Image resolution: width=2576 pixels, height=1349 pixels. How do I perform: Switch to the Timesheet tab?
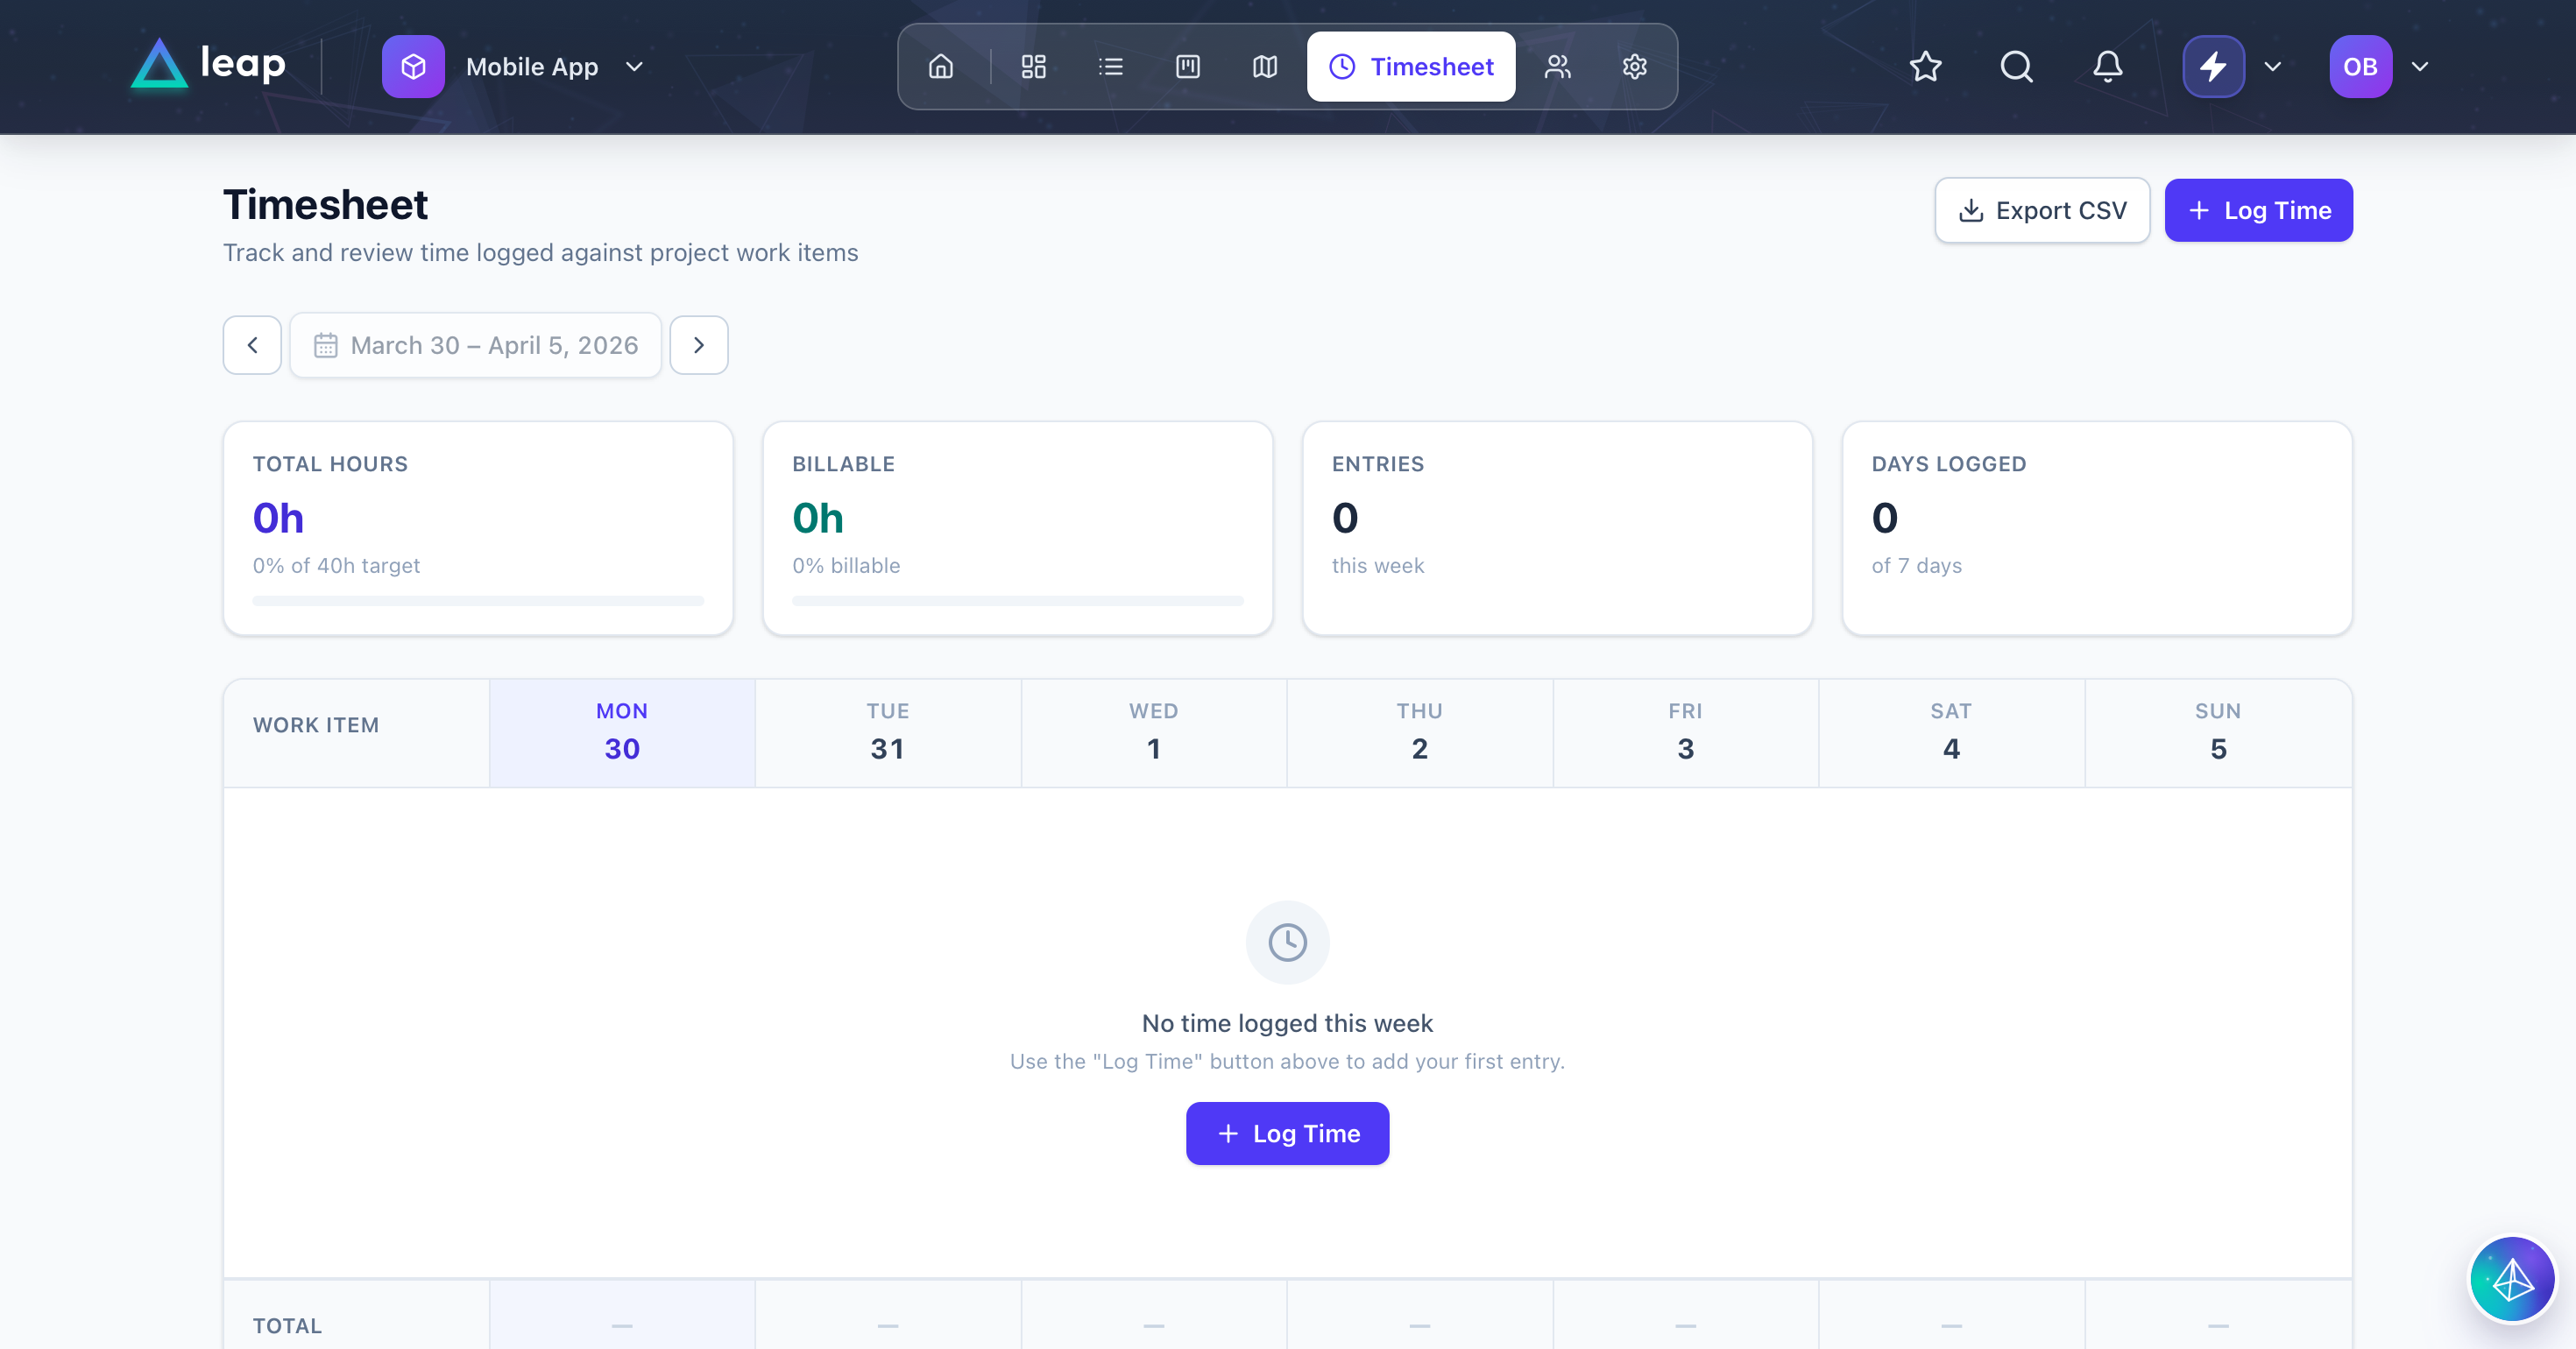[1410, 66]
